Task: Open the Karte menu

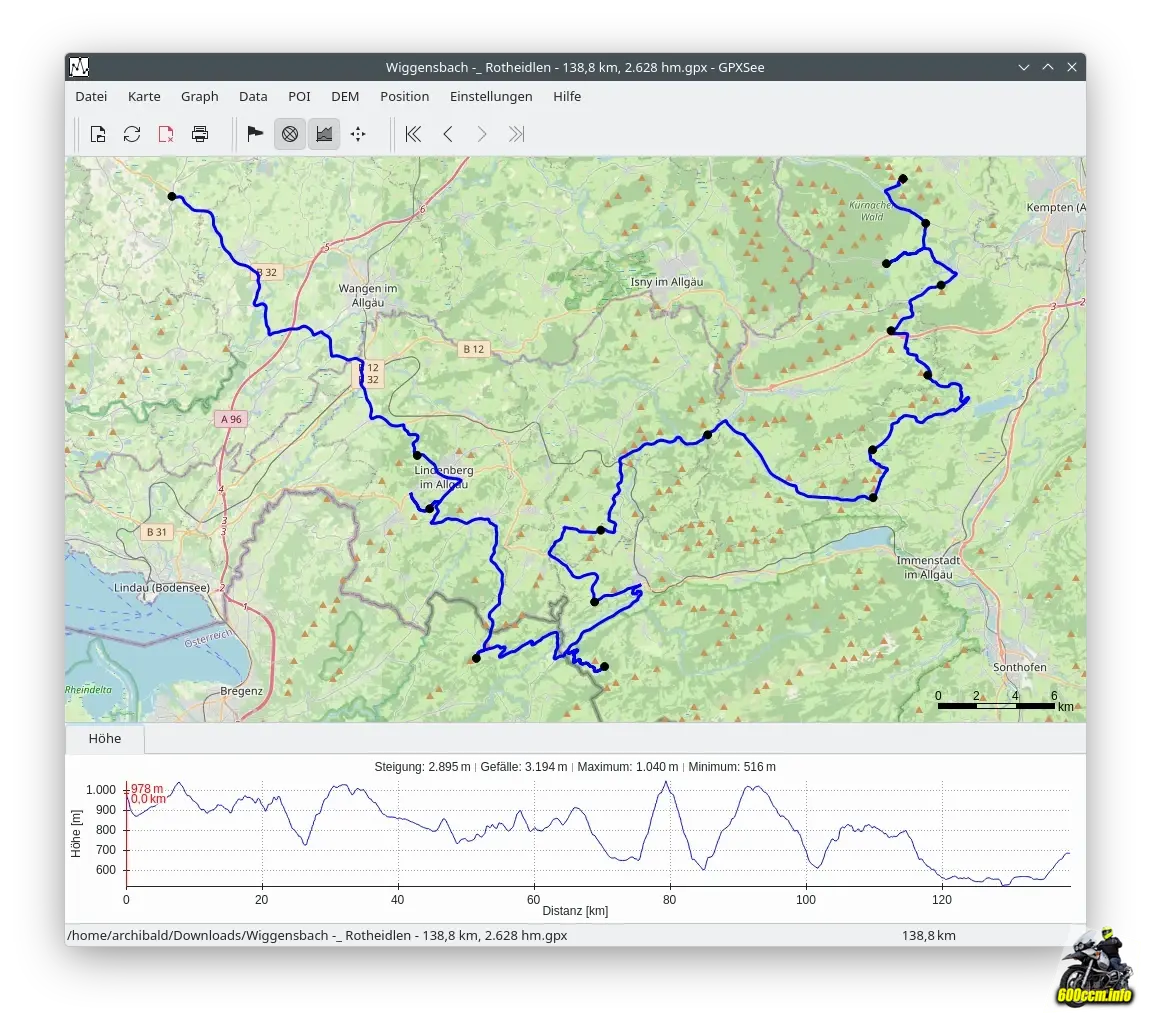Action: (144, 97)
